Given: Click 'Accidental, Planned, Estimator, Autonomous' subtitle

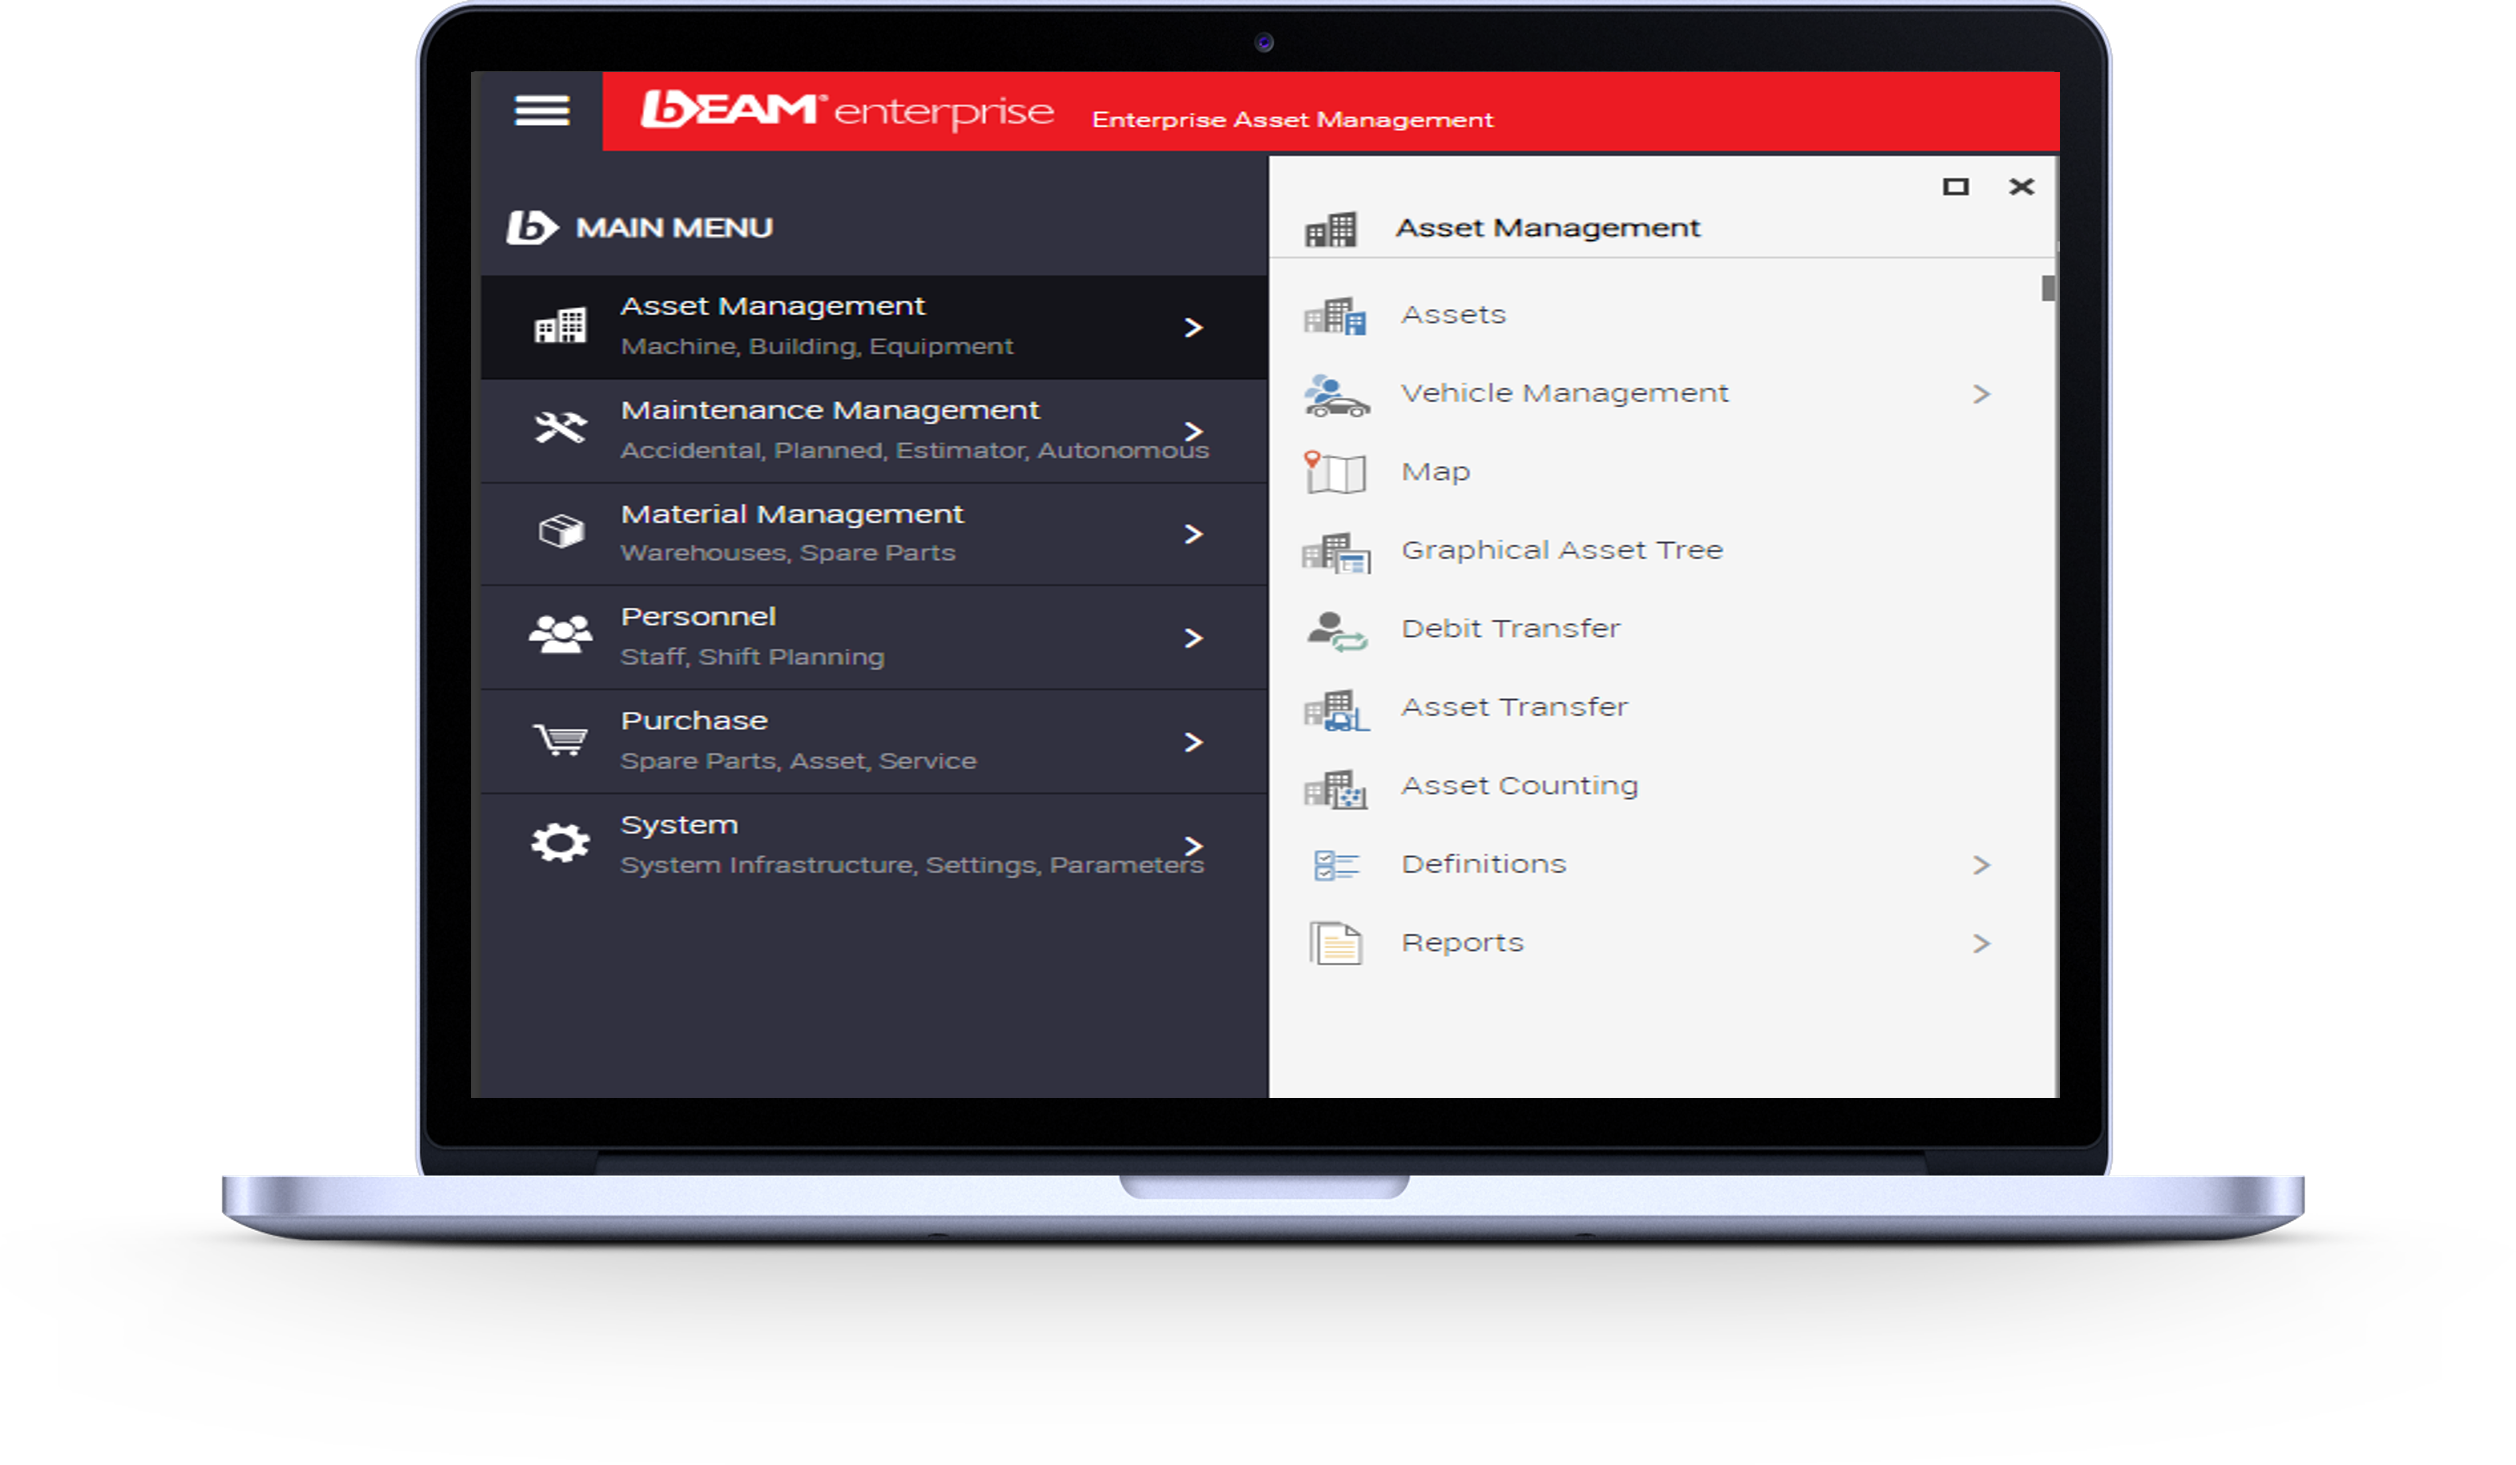Looking at the screenshot, I should click(914, 451).
